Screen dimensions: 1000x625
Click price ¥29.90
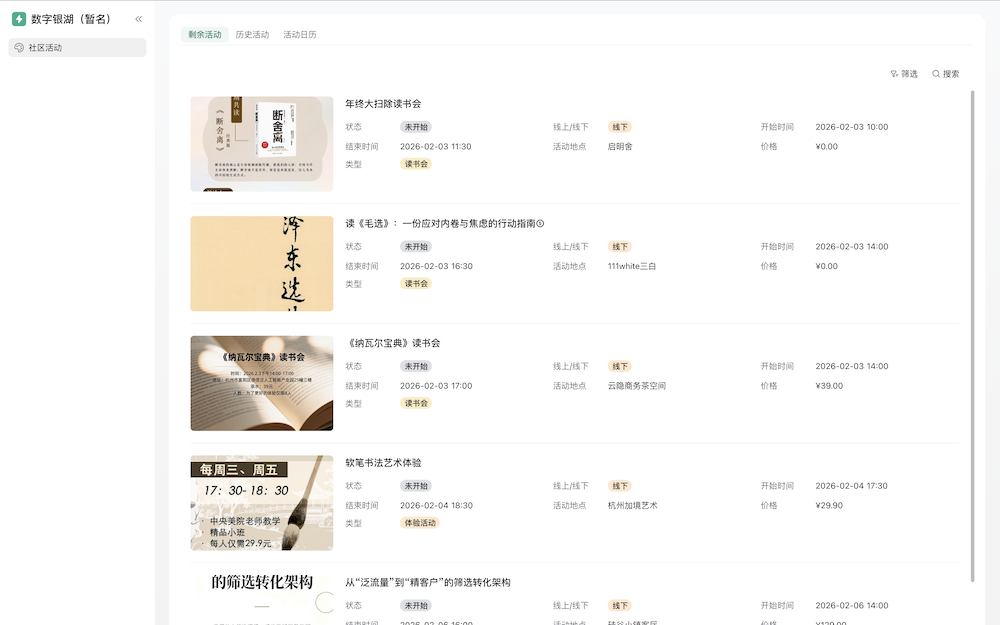coord(829,505)
